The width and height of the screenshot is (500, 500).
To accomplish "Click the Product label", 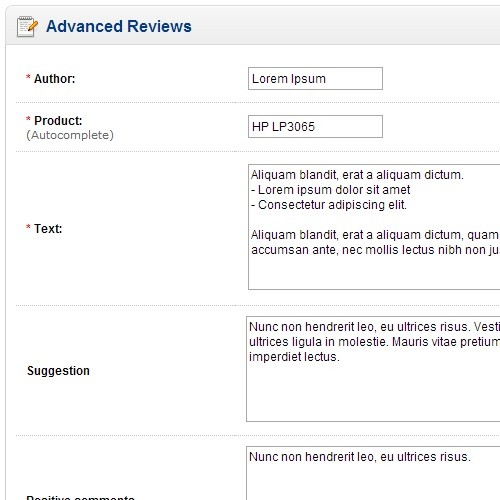I will (58, 121).
